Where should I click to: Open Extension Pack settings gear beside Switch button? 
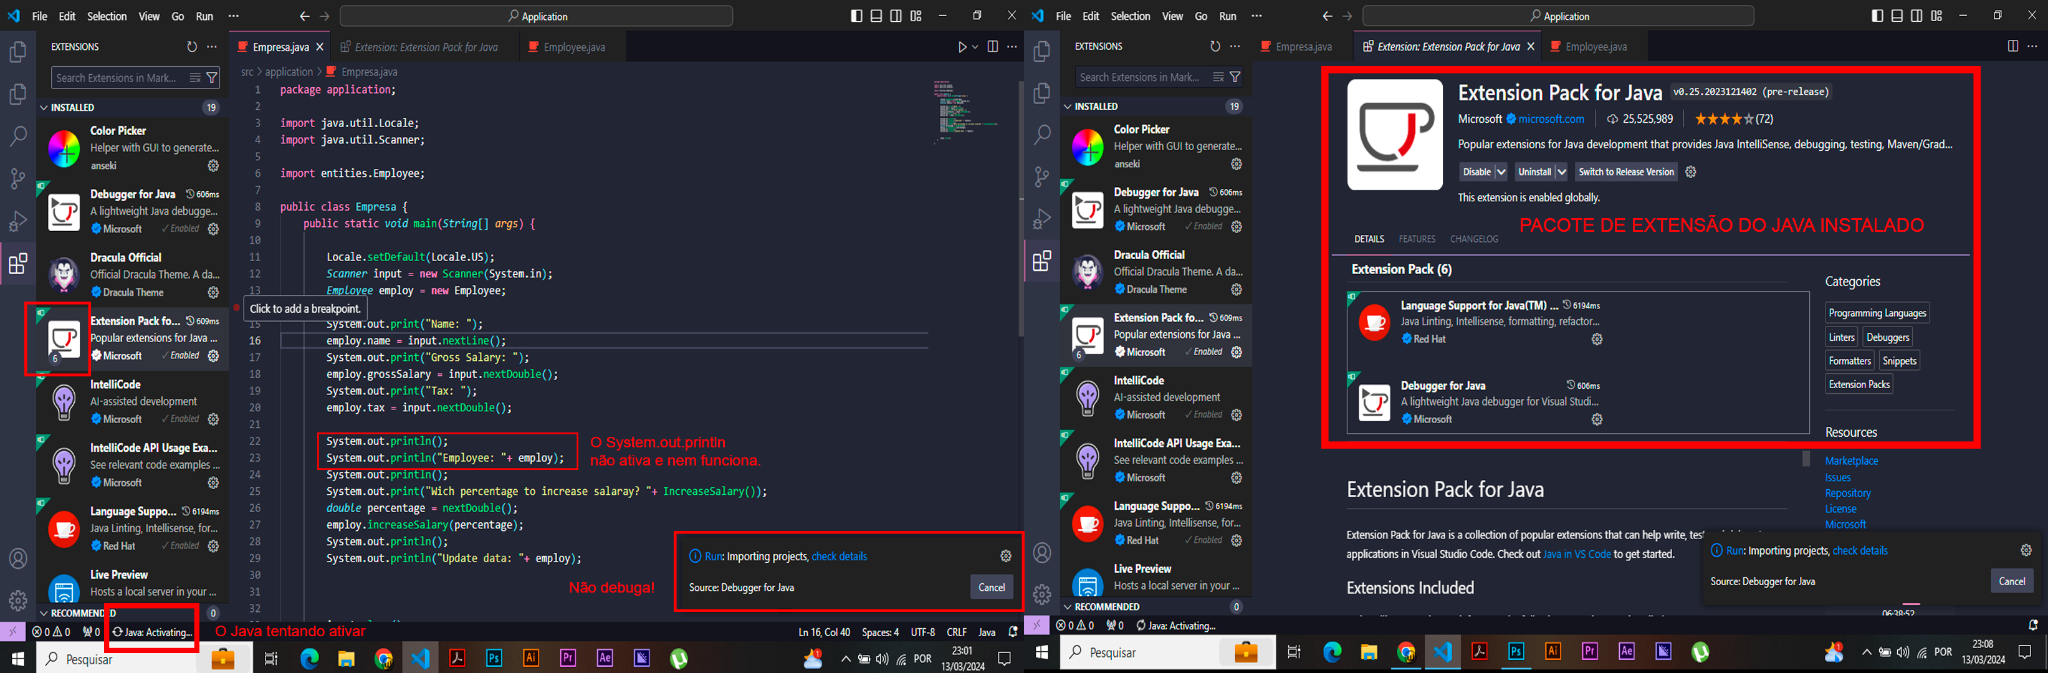[1691, 172]
